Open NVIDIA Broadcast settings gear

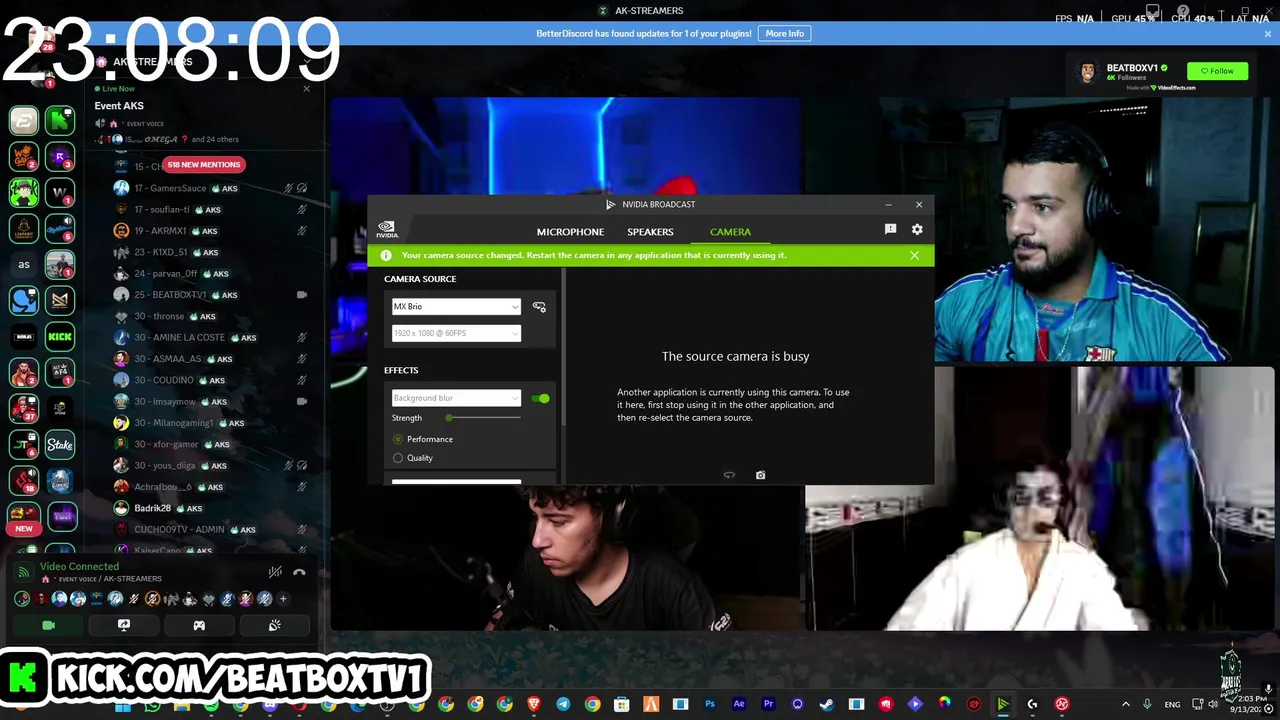(917, 229)
